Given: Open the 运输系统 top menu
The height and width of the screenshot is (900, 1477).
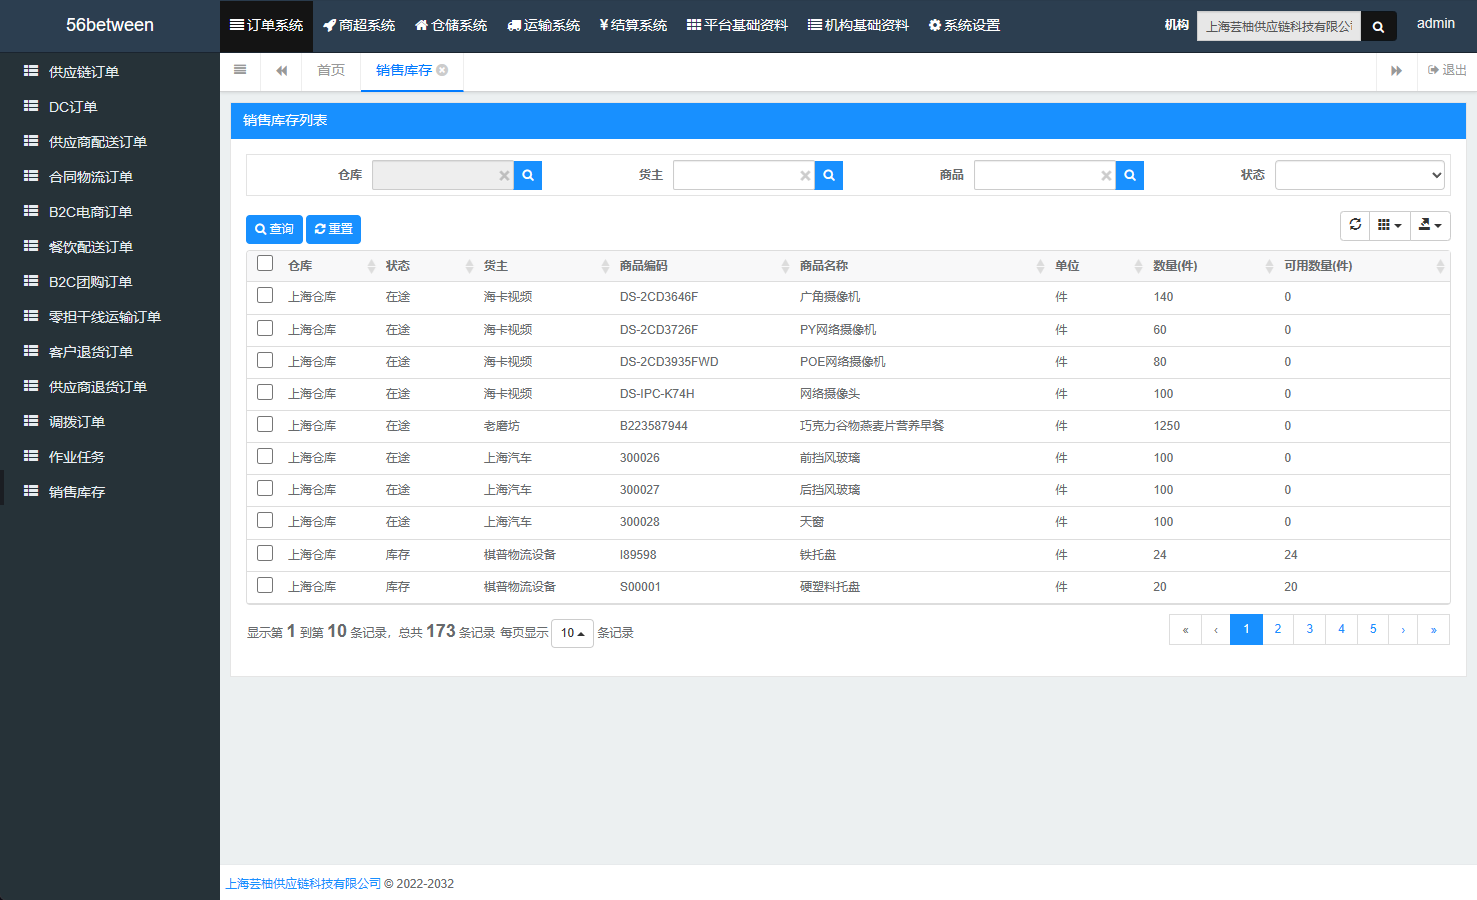Looking at the screenshot, I should point(543,25).
